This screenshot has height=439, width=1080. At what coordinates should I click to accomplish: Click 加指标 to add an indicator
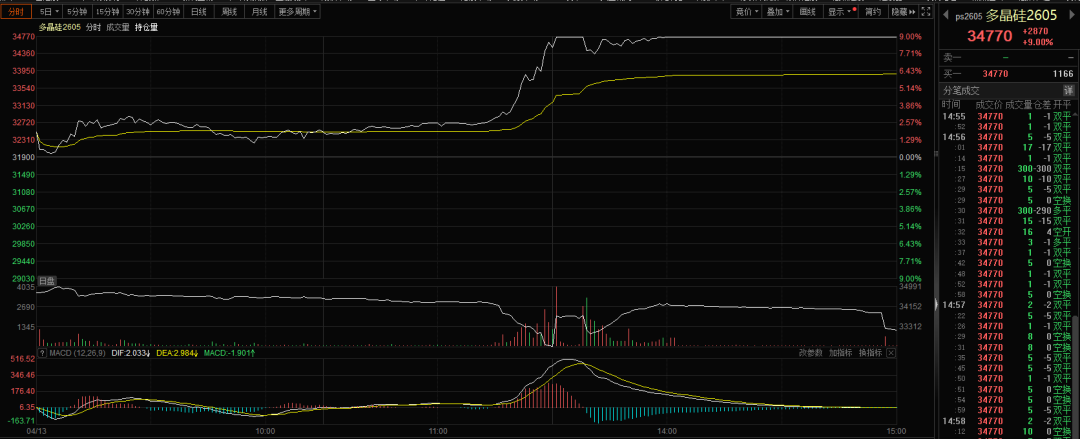tap(840, 352)
